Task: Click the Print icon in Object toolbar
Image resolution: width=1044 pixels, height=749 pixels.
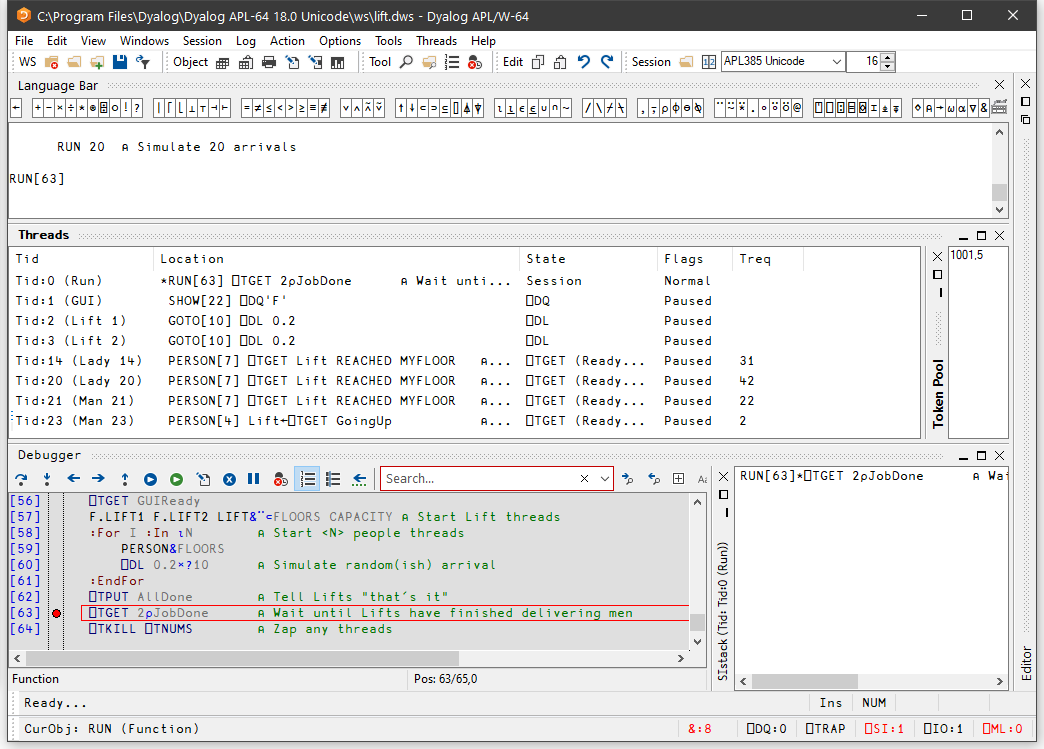Action: pyautogui.click(x=268, y=62)
